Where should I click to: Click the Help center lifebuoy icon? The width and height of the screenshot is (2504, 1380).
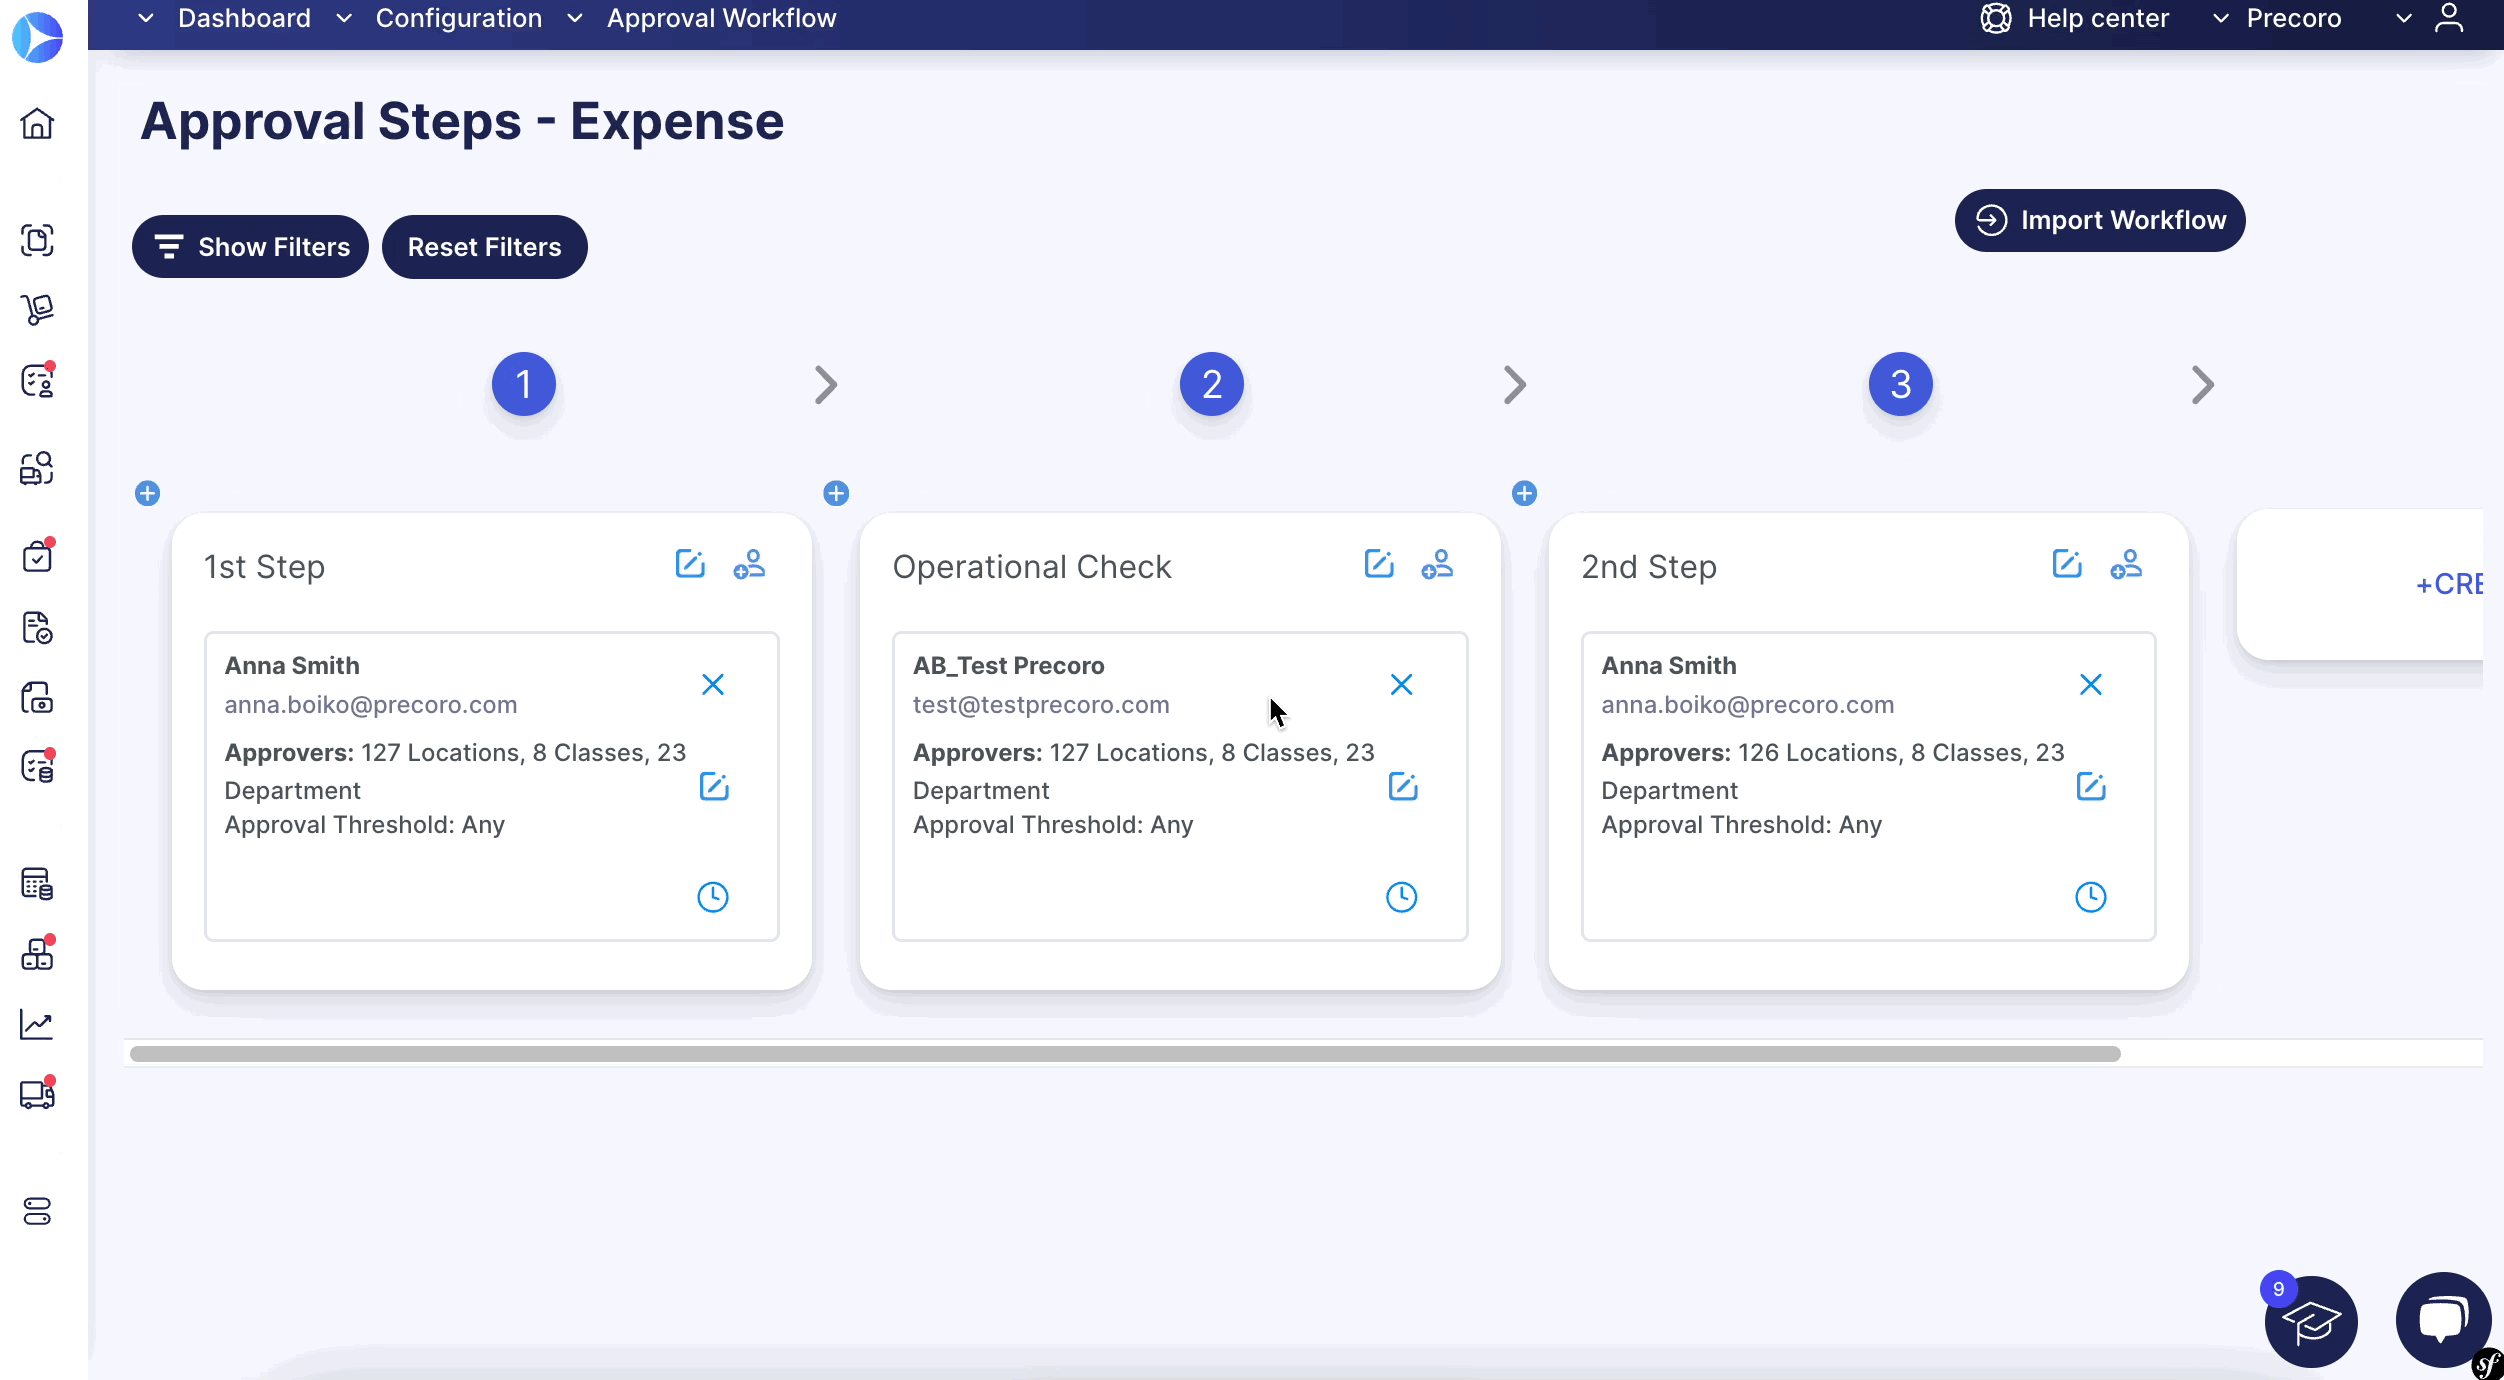click(x=1996, y=18)
